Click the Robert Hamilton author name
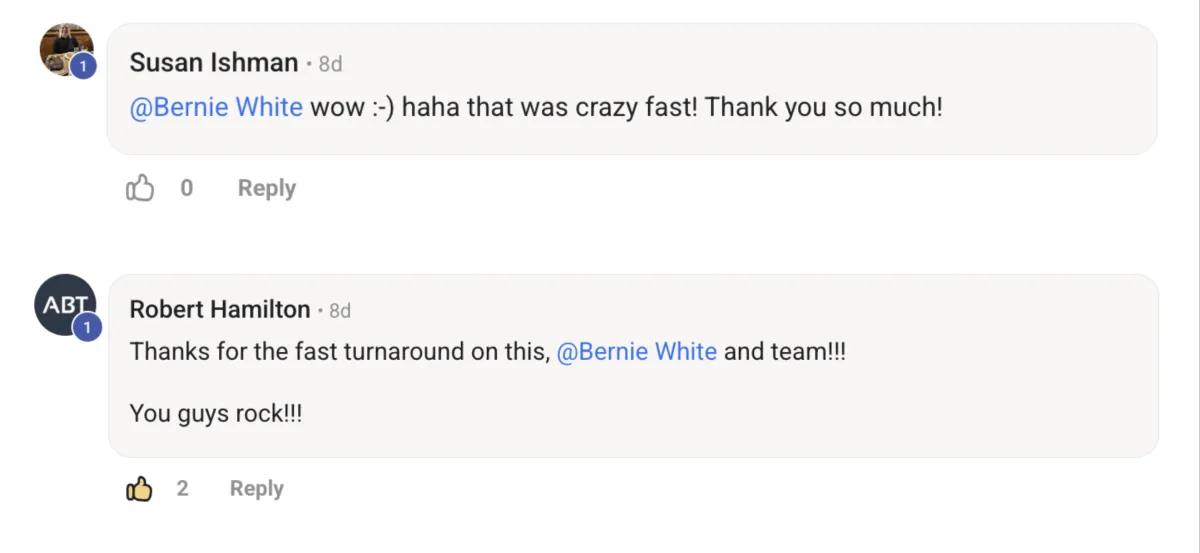The image size is (1200, 553). click(x=220, y=310)
